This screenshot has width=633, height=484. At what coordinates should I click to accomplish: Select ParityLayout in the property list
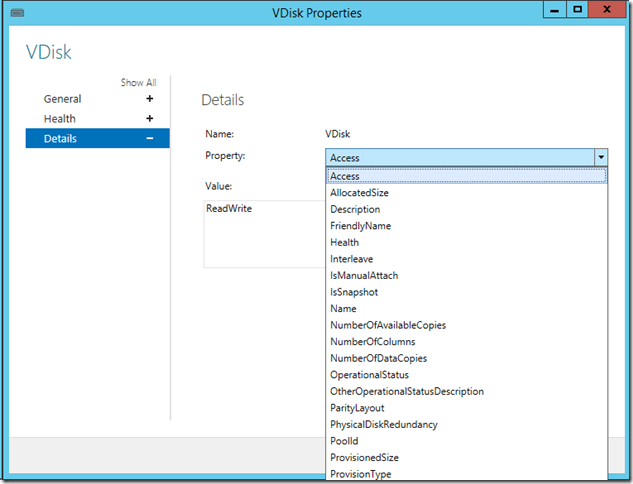(x=357, y=408)
